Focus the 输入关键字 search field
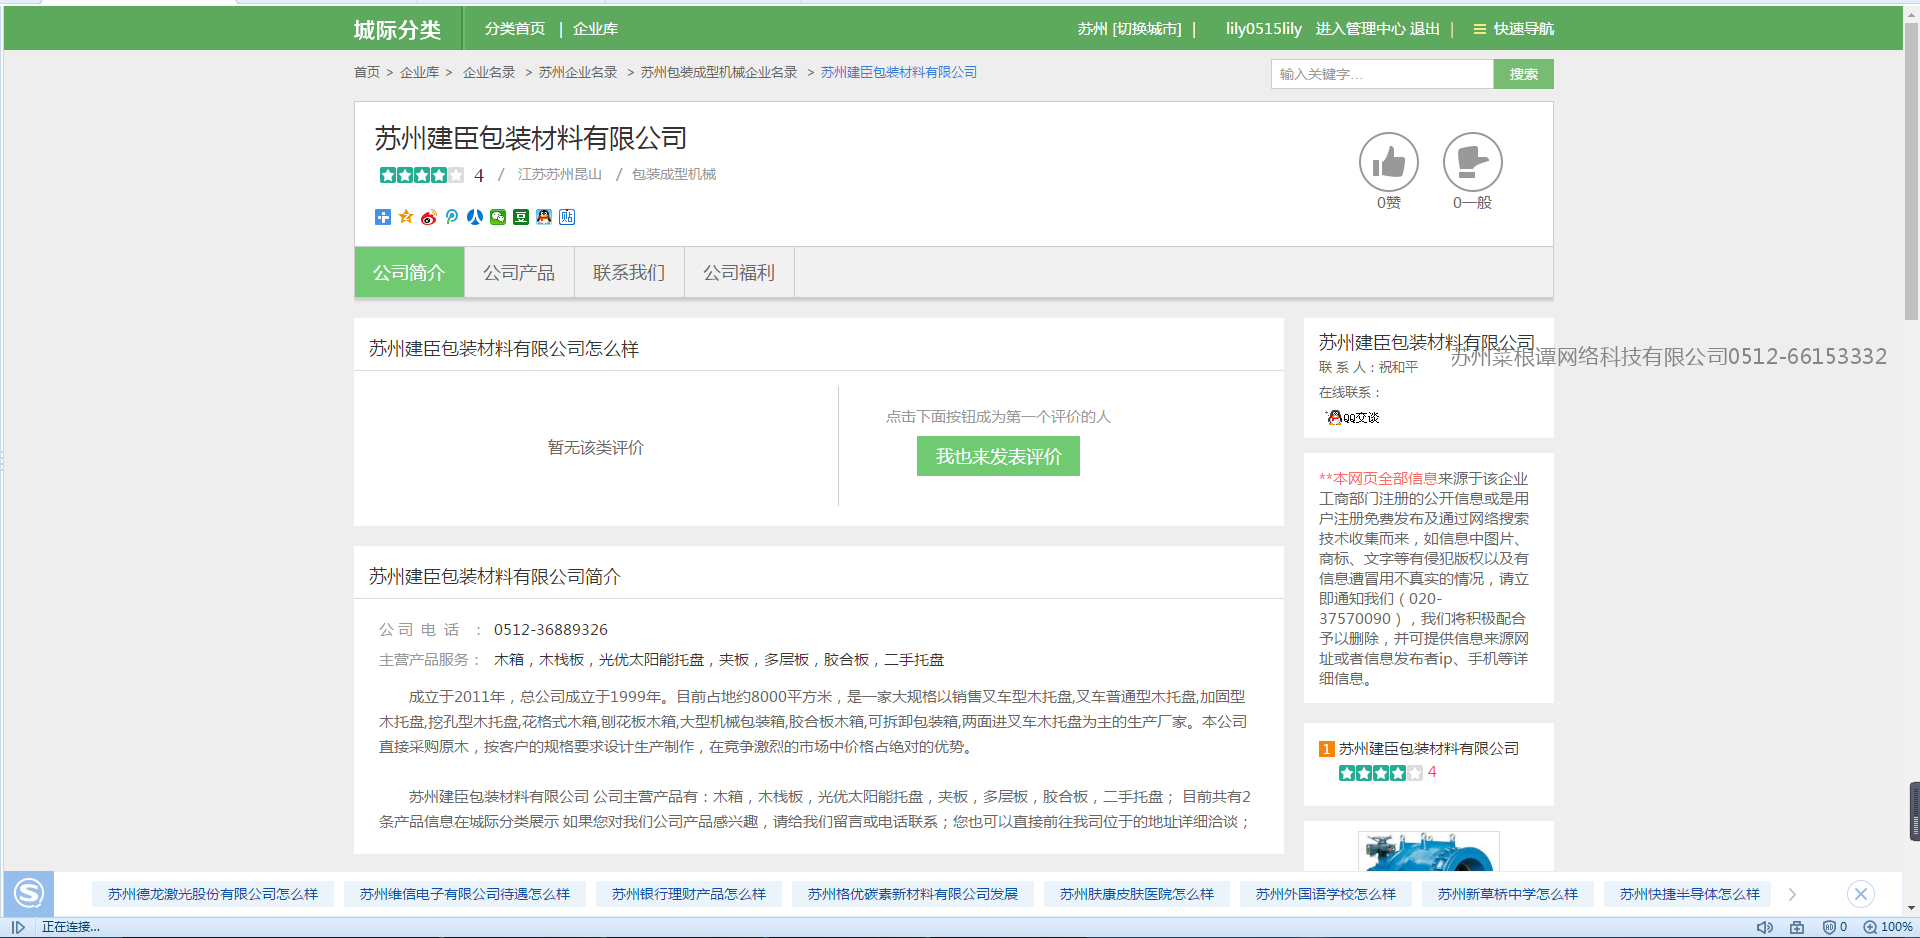The height and width of the screenshot is (938, 1920). point(1382,74)
